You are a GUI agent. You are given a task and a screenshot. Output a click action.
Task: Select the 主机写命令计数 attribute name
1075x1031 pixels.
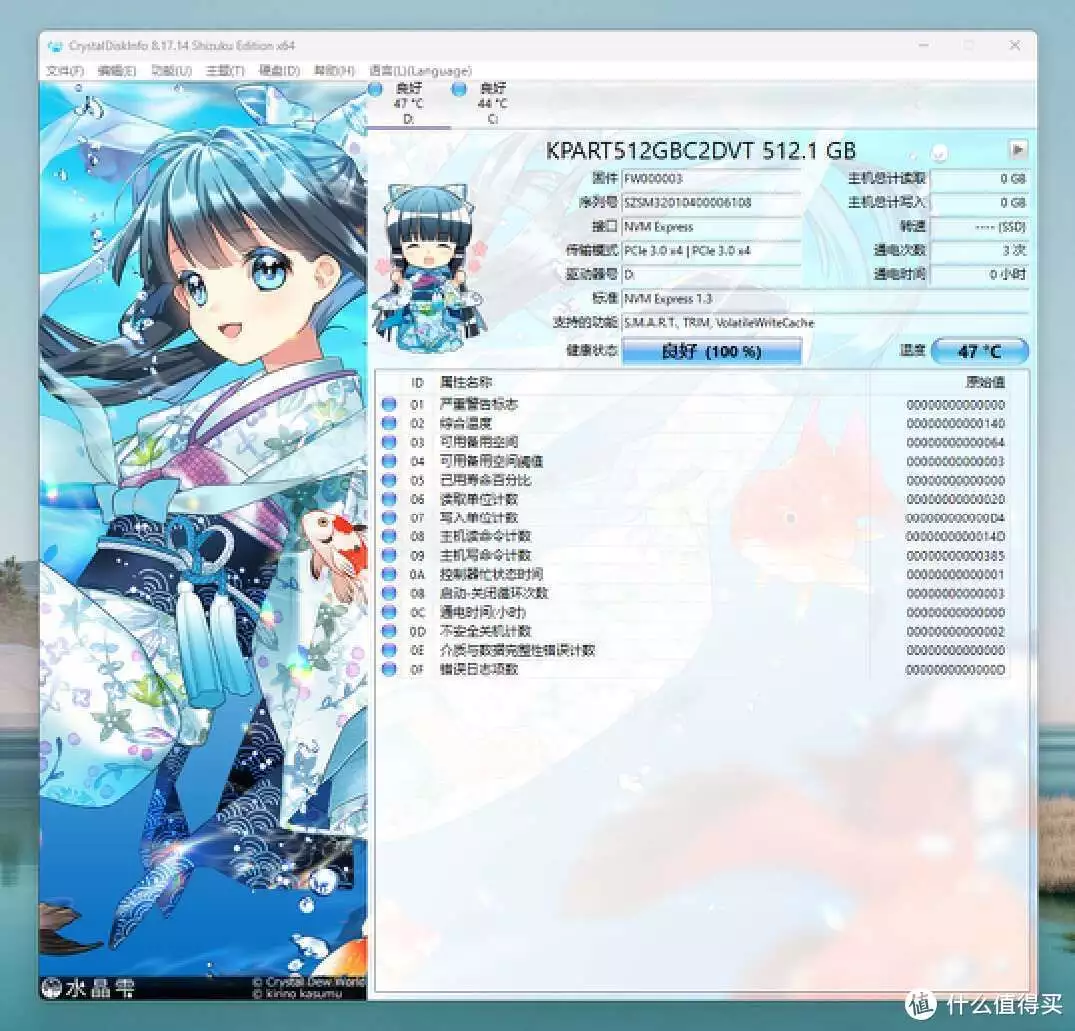pyautogui.click(x=485, y=555)
